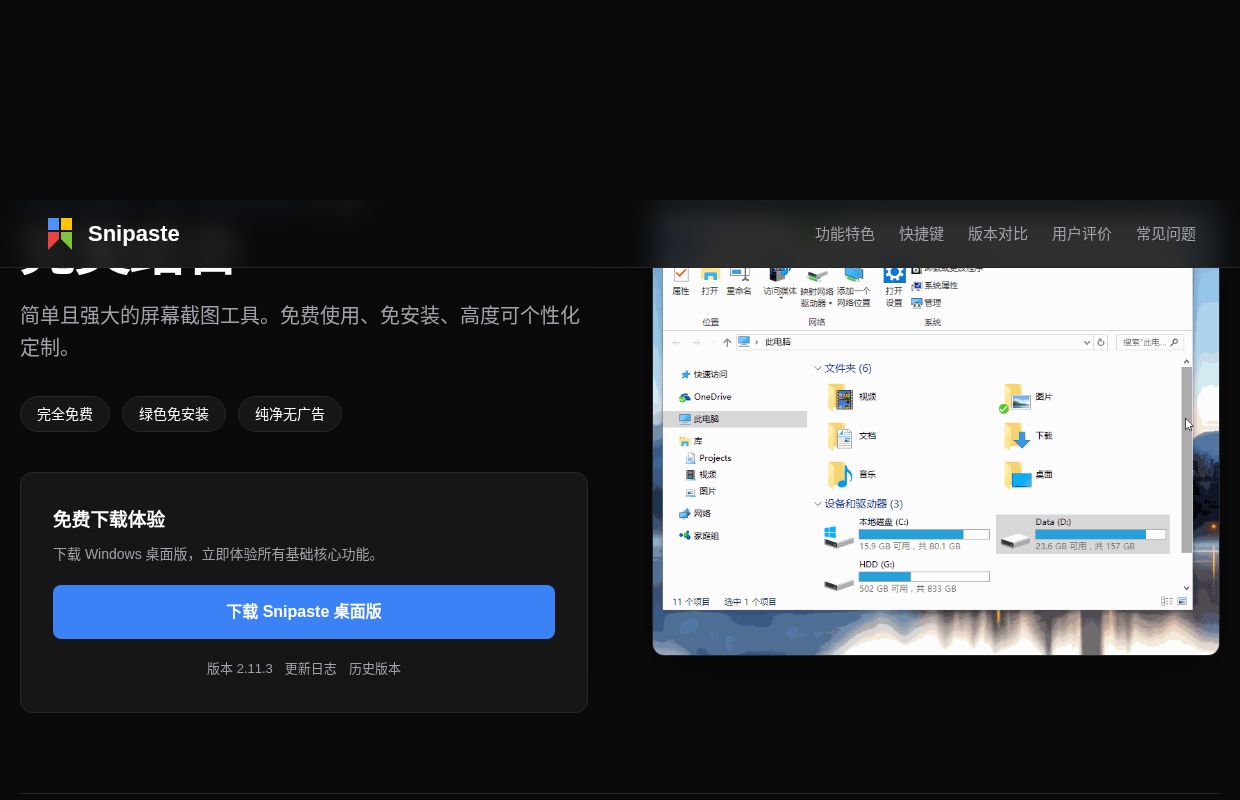Open the 常见问题 nav link
Viewport: 1240px width, 800px height.
coord(1166,234)
